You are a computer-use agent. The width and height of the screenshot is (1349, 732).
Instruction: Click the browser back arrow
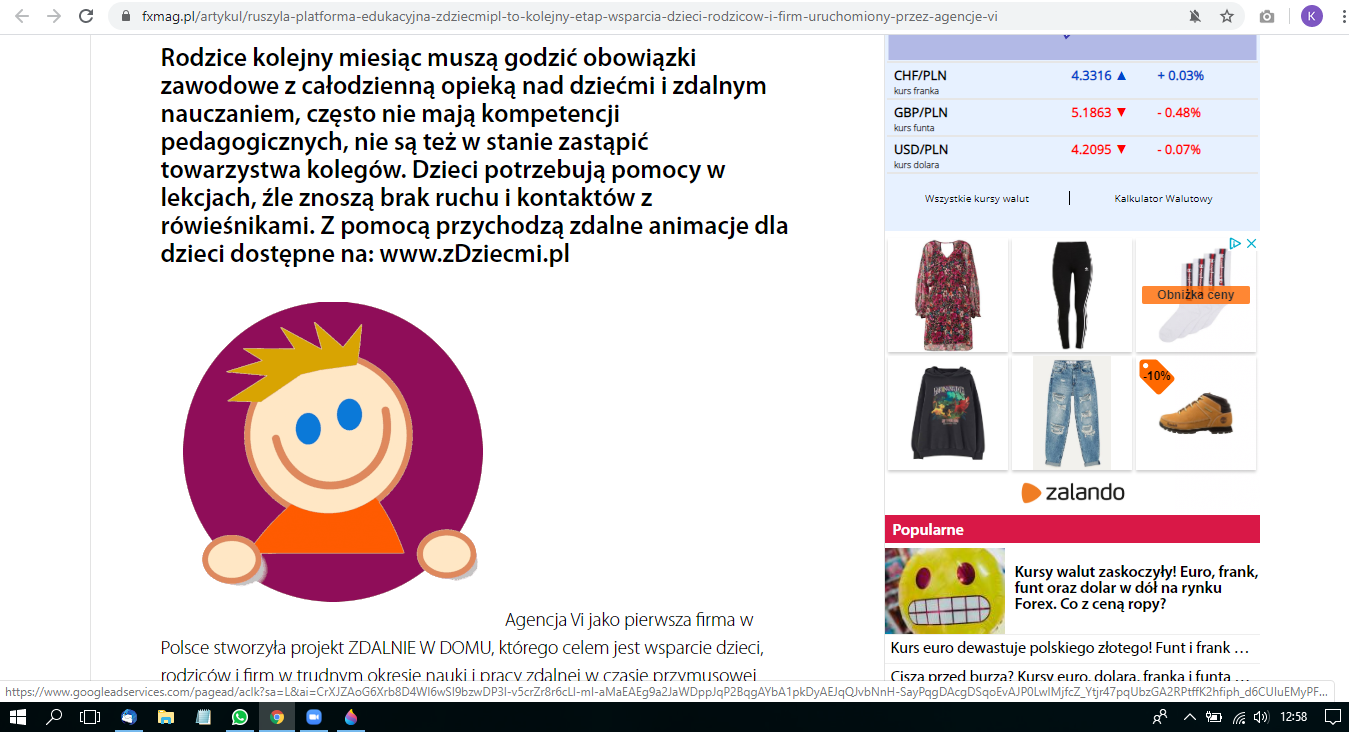click(22, 17)
